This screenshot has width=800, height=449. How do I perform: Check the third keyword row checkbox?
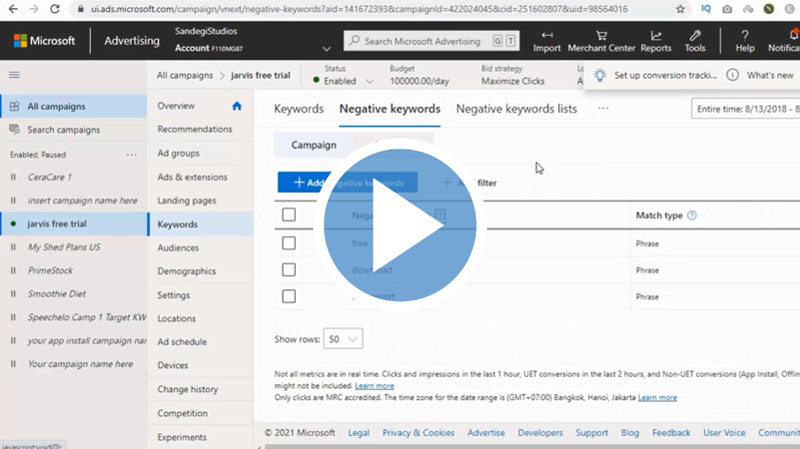289,296
